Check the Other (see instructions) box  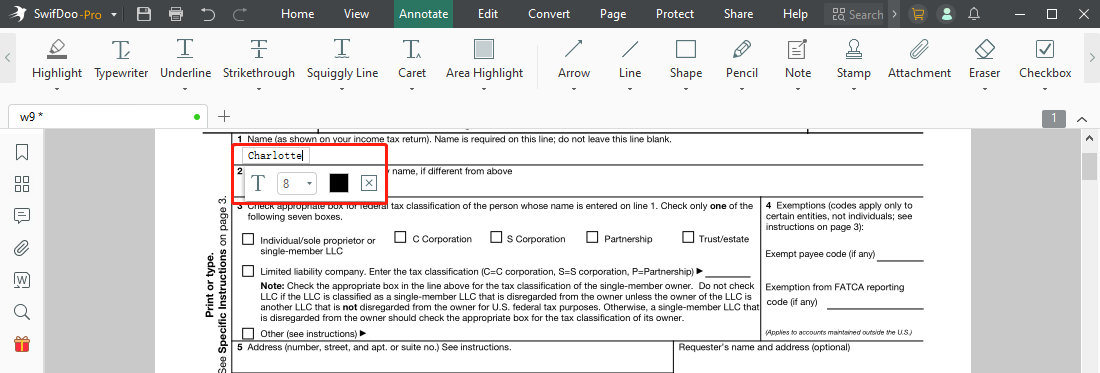248,333
